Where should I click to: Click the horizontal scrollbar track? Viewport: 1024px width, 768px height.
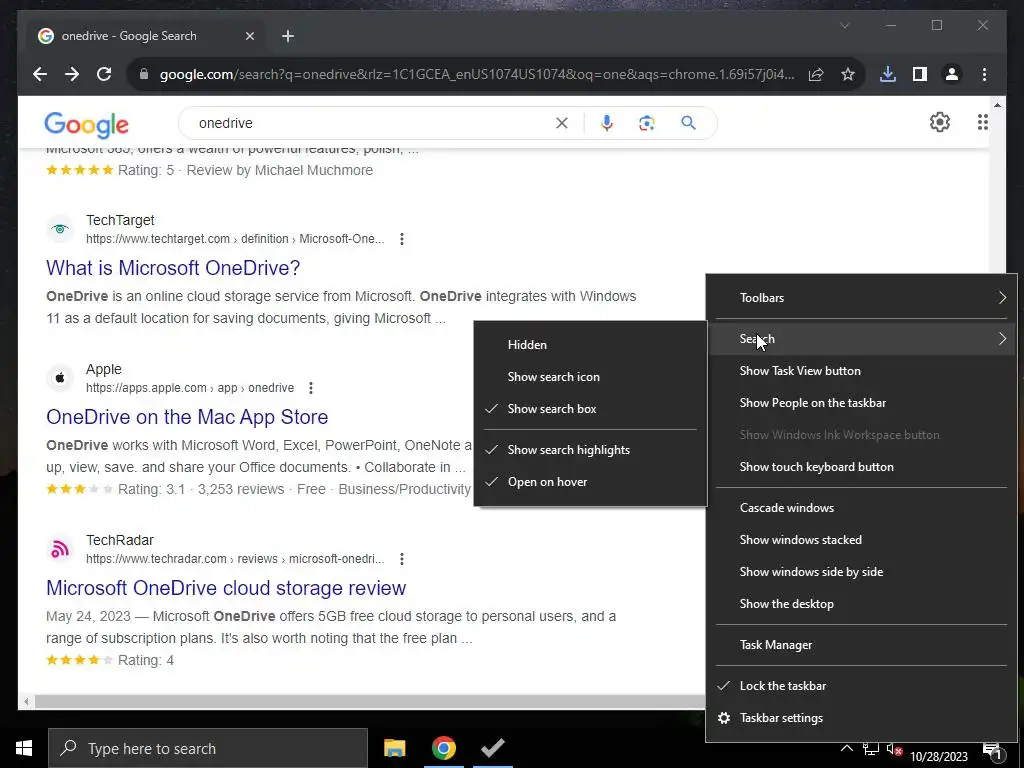[x=370, y=702]
